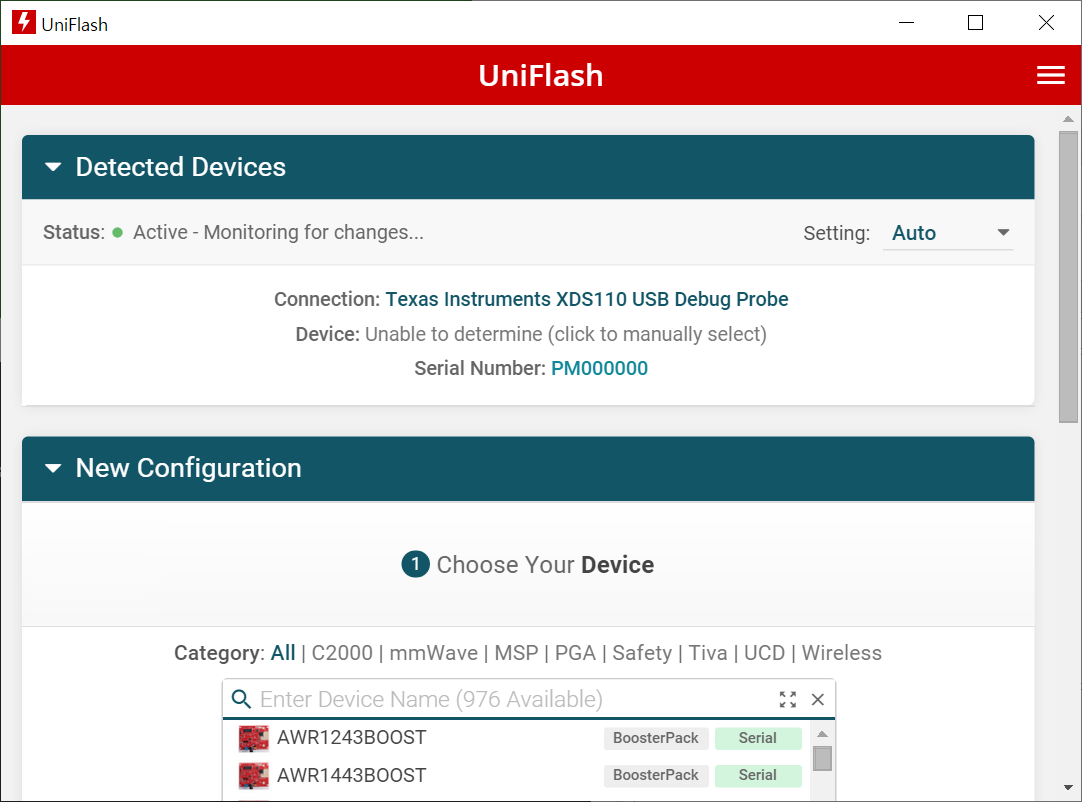The height and width of the screenshot is (802, 1082).
Task: Select AWR1443BOOST from device list
Action: click(x=351, y=775)
